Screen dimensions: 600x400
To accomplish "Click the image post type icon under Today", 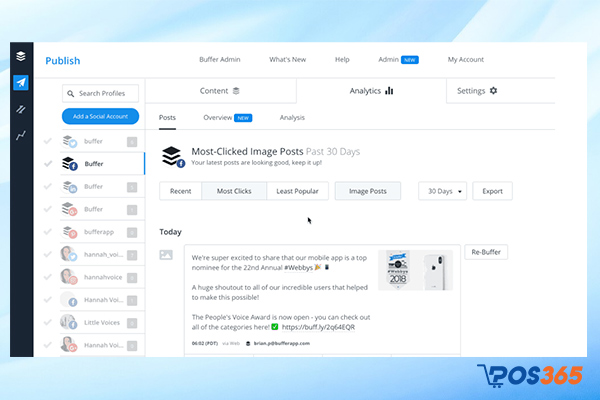I will (x=166, y=255).
